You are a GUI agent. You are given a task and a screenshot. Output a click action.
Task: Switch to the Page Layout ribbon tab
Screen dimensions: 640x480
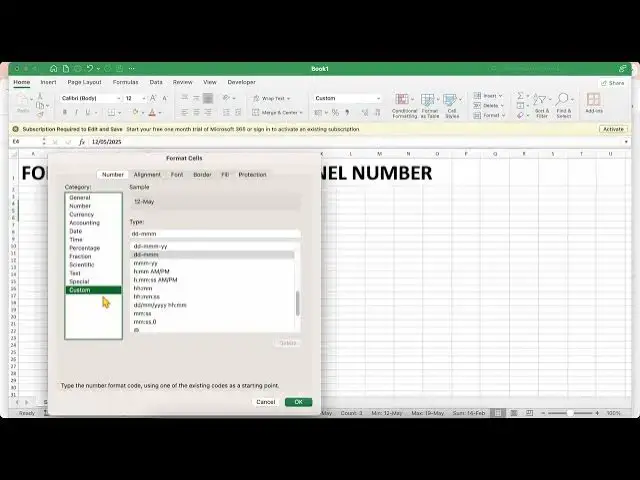[x=84, y=82]
